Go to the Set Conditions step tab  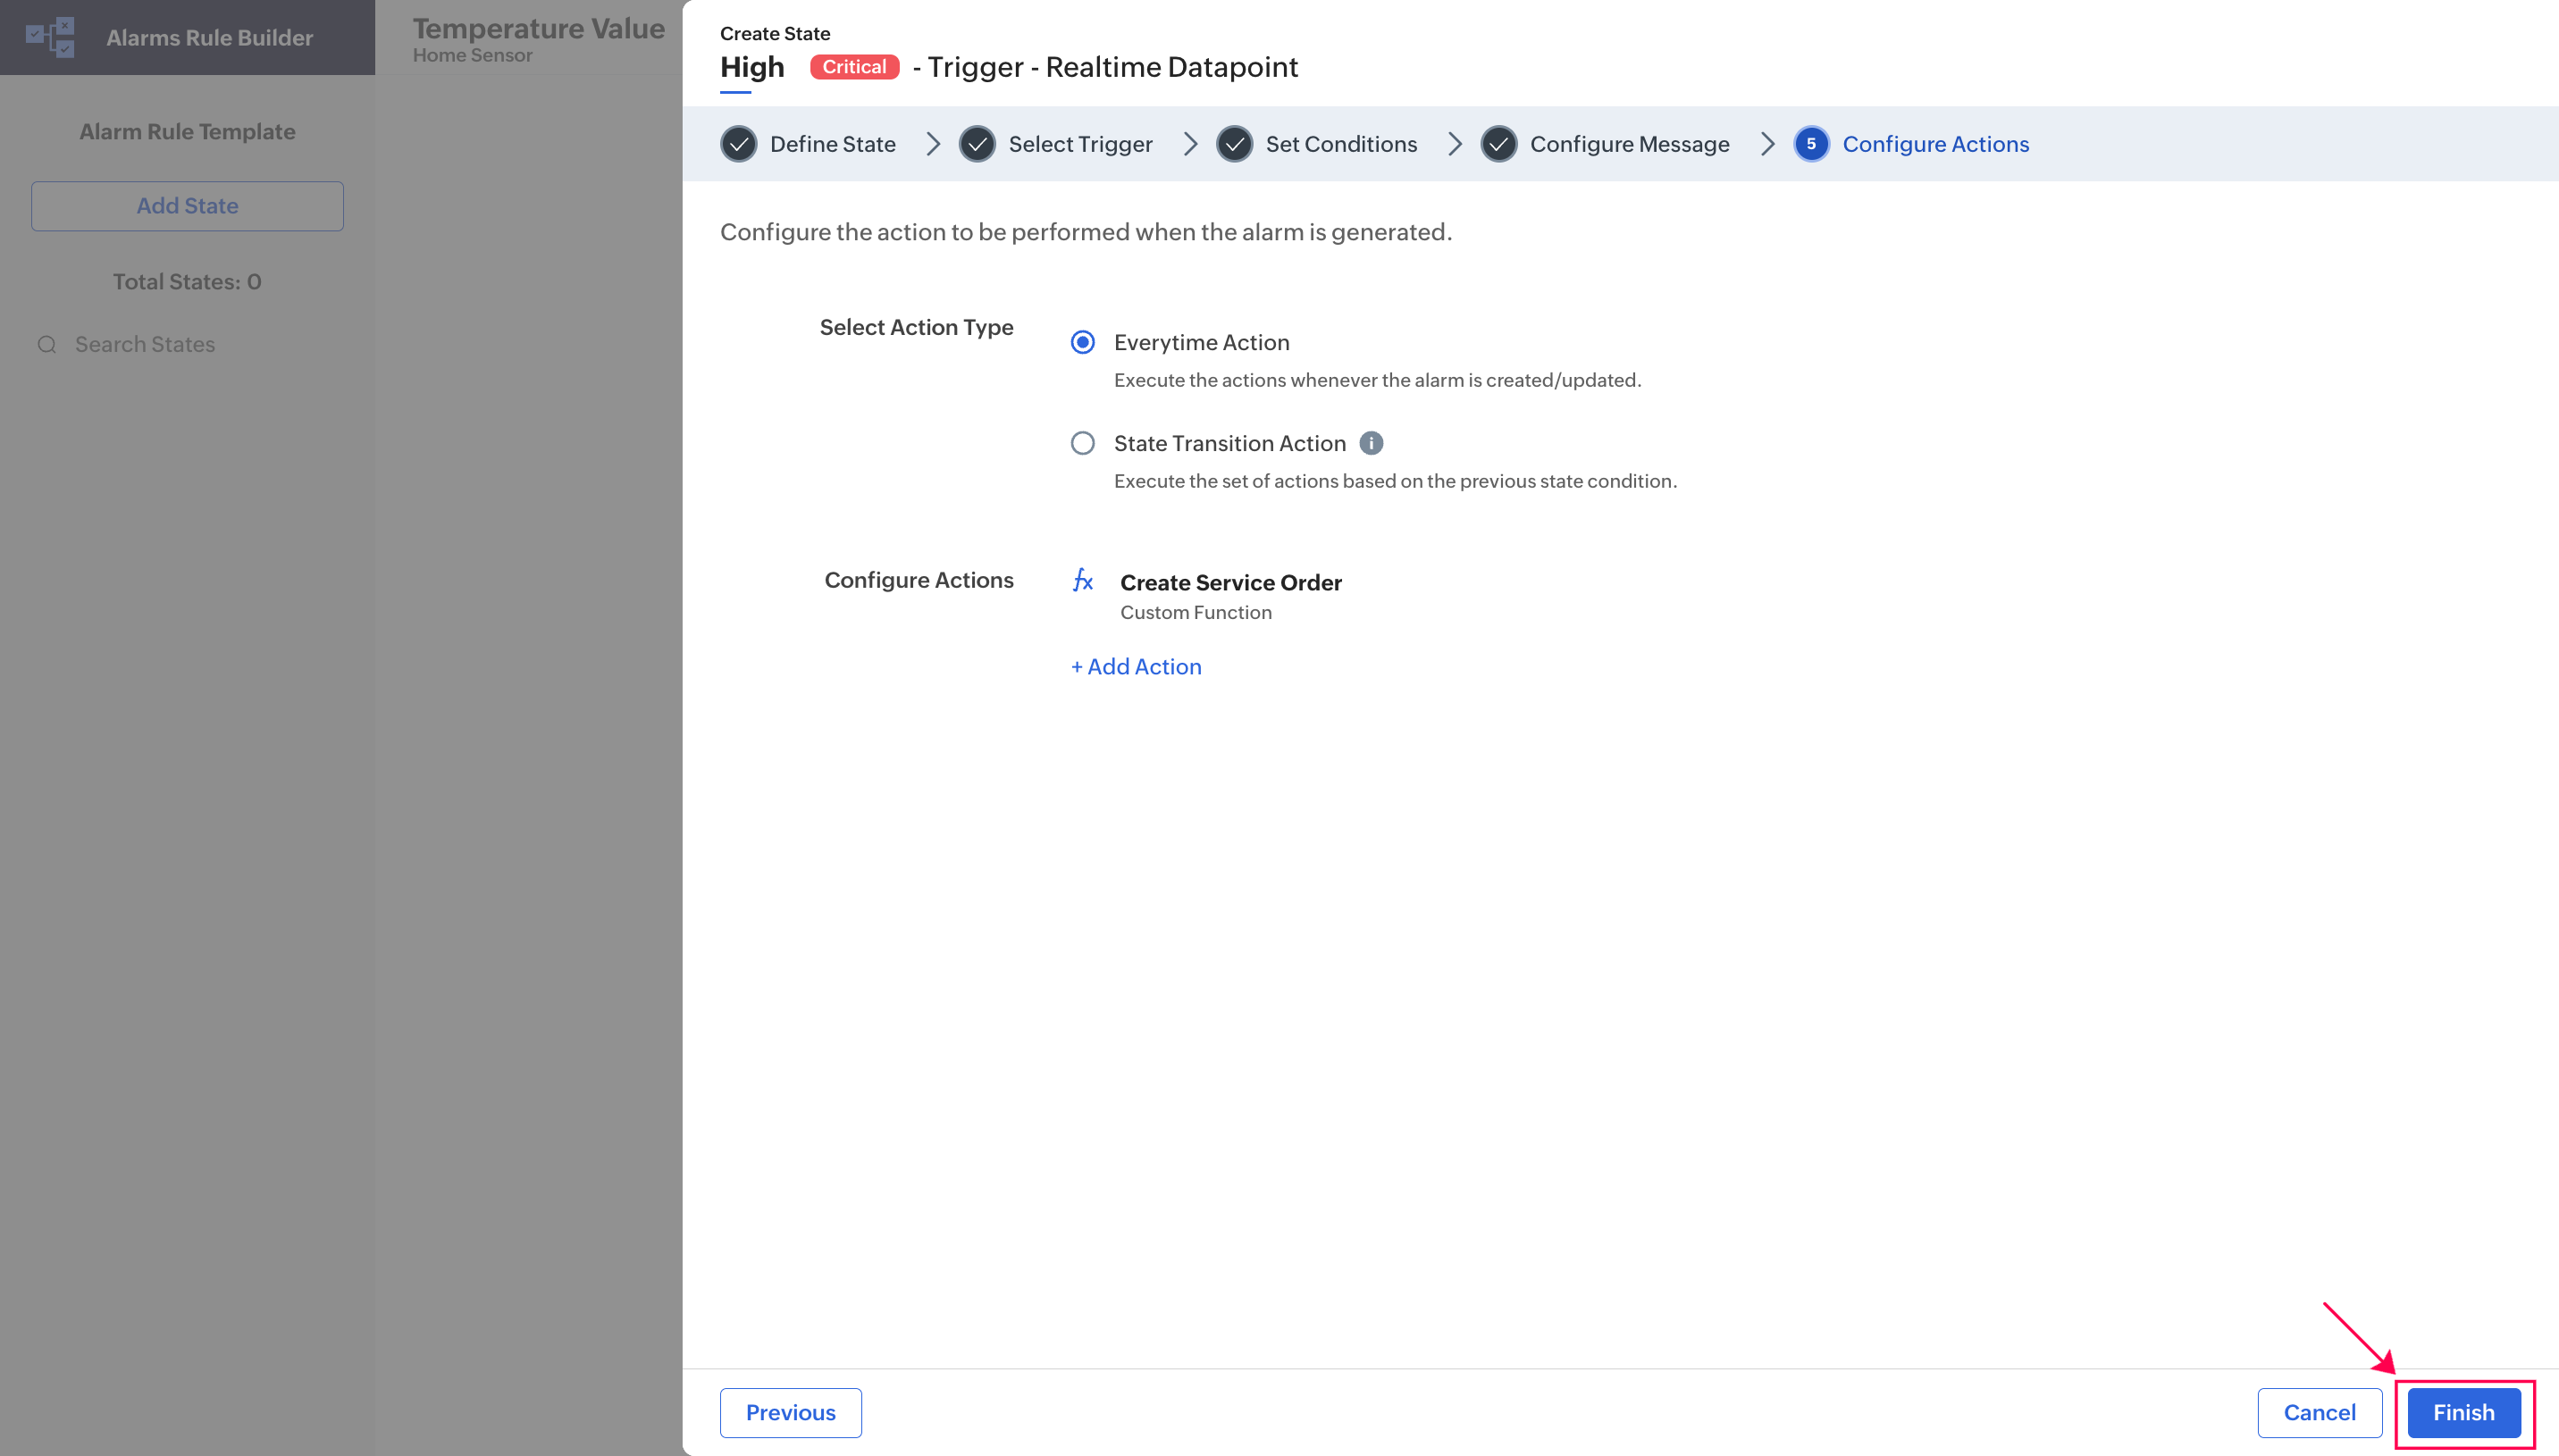pos(1341,144)
